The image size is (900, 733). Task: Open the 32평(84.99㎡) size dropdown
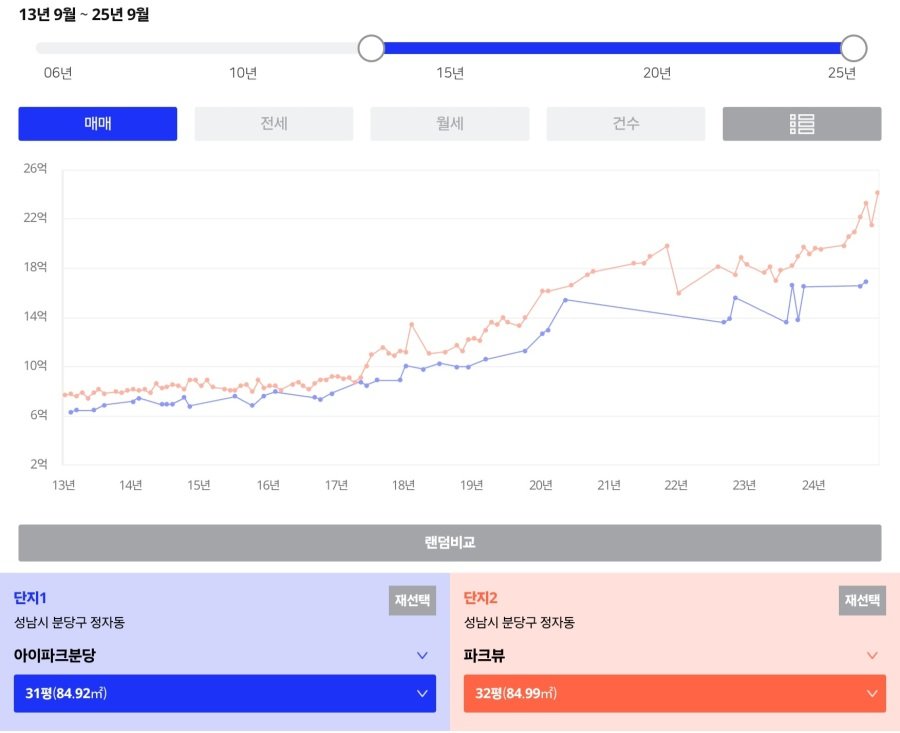click(x=674, y=693)
